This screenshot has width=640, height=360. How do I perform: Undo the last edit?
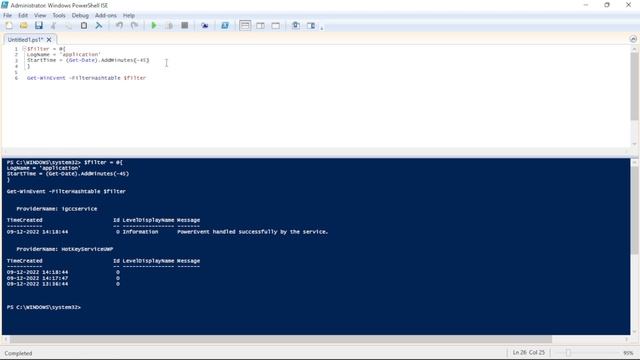(119, 25)
